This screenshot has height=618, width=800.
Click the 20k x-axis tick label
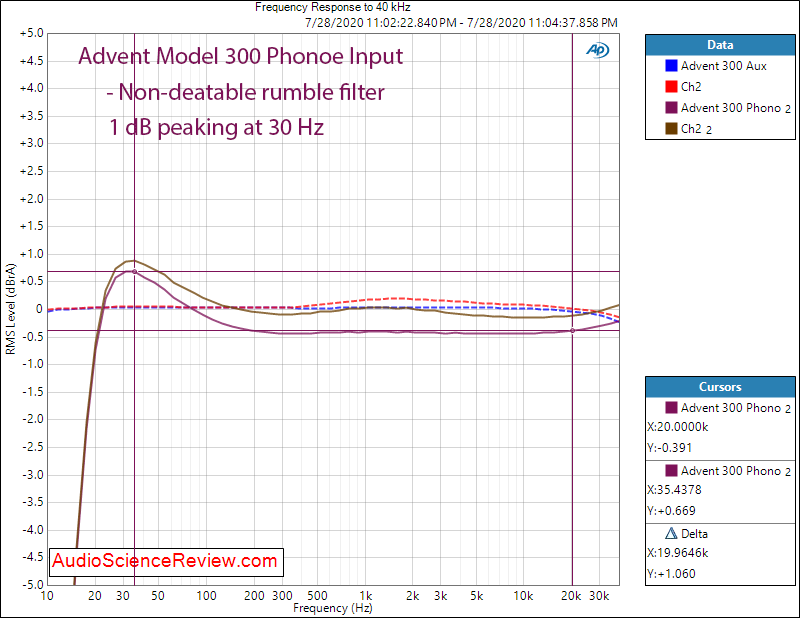click(571, 596)
